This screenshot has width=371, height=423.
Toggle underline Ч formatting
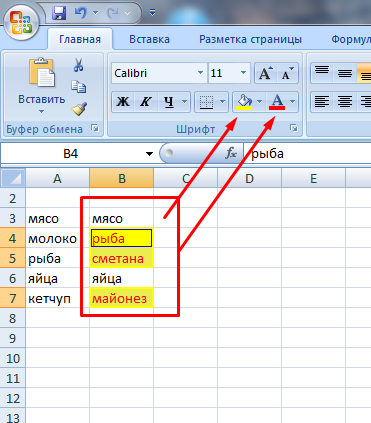pos(169,102)
